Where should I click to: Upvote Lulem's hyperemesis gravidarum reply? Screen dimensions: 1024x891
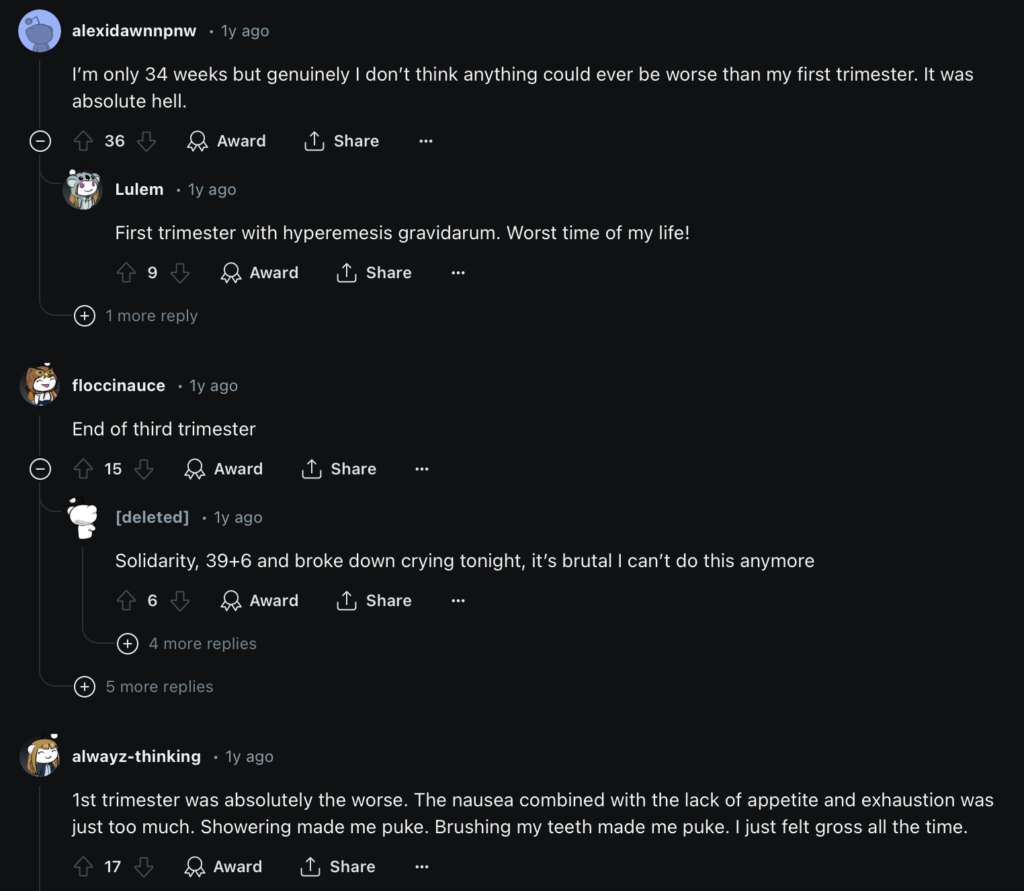pyautogui.click(x=126, y=272)
